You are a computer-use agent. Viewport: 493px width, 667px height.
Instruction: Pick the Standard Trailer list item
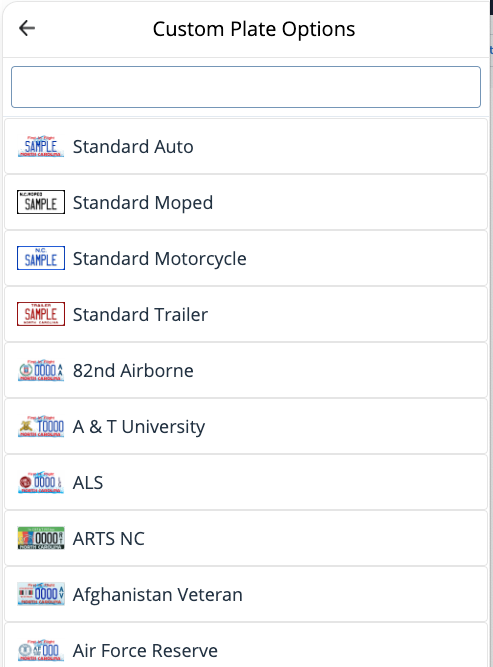(246, 314)
